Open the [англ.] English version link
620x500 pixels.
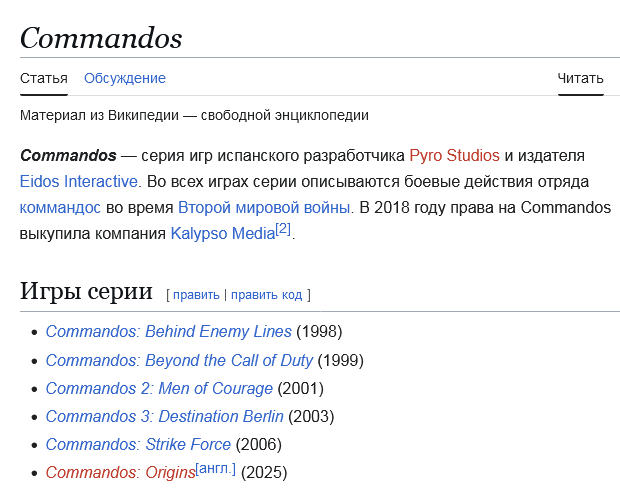216,468
